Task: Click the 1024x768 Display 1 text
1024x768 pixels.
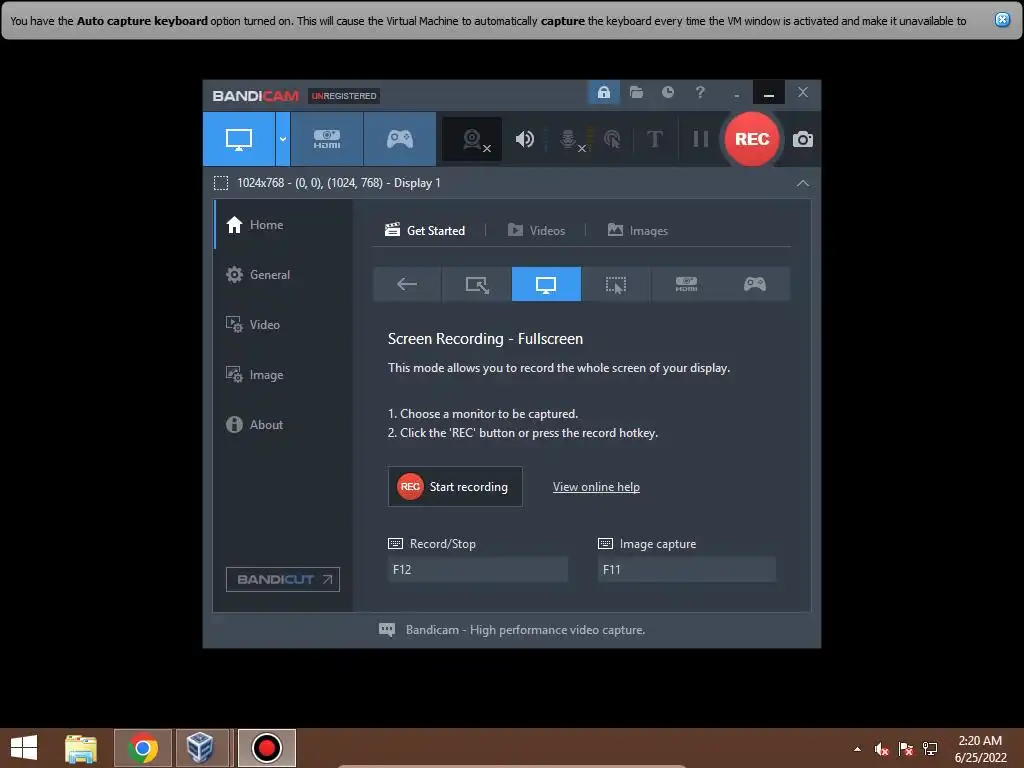Action: (339, 183)
